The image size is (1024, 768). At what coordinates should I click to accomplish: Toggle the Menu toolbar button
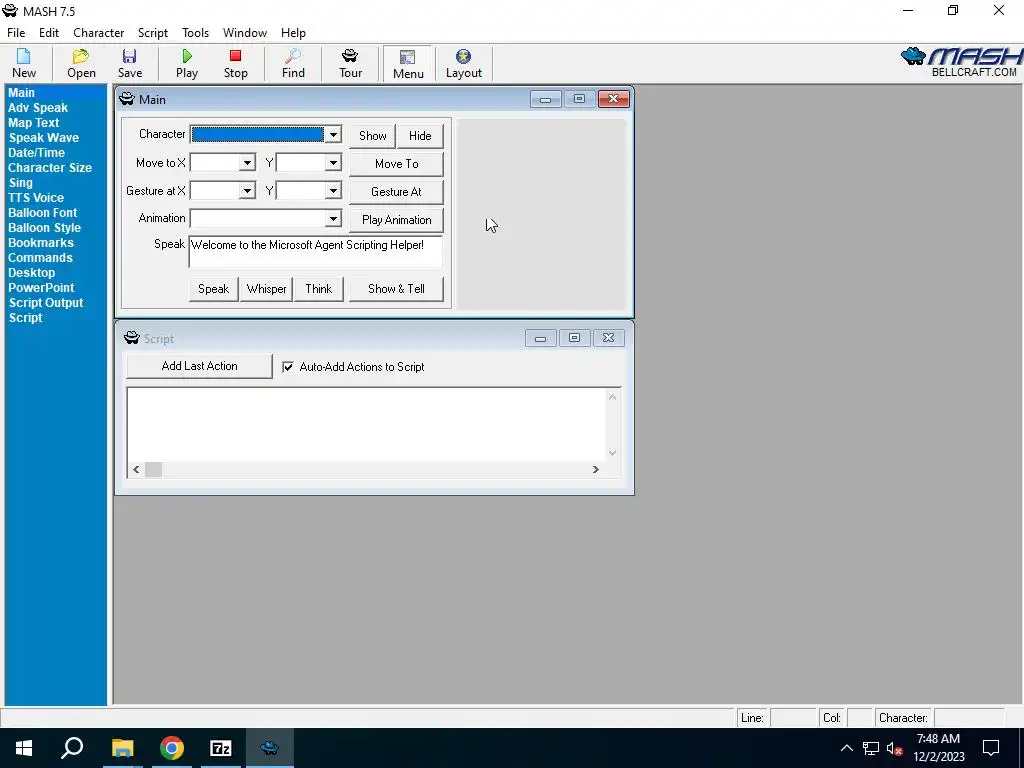point(408,64)
